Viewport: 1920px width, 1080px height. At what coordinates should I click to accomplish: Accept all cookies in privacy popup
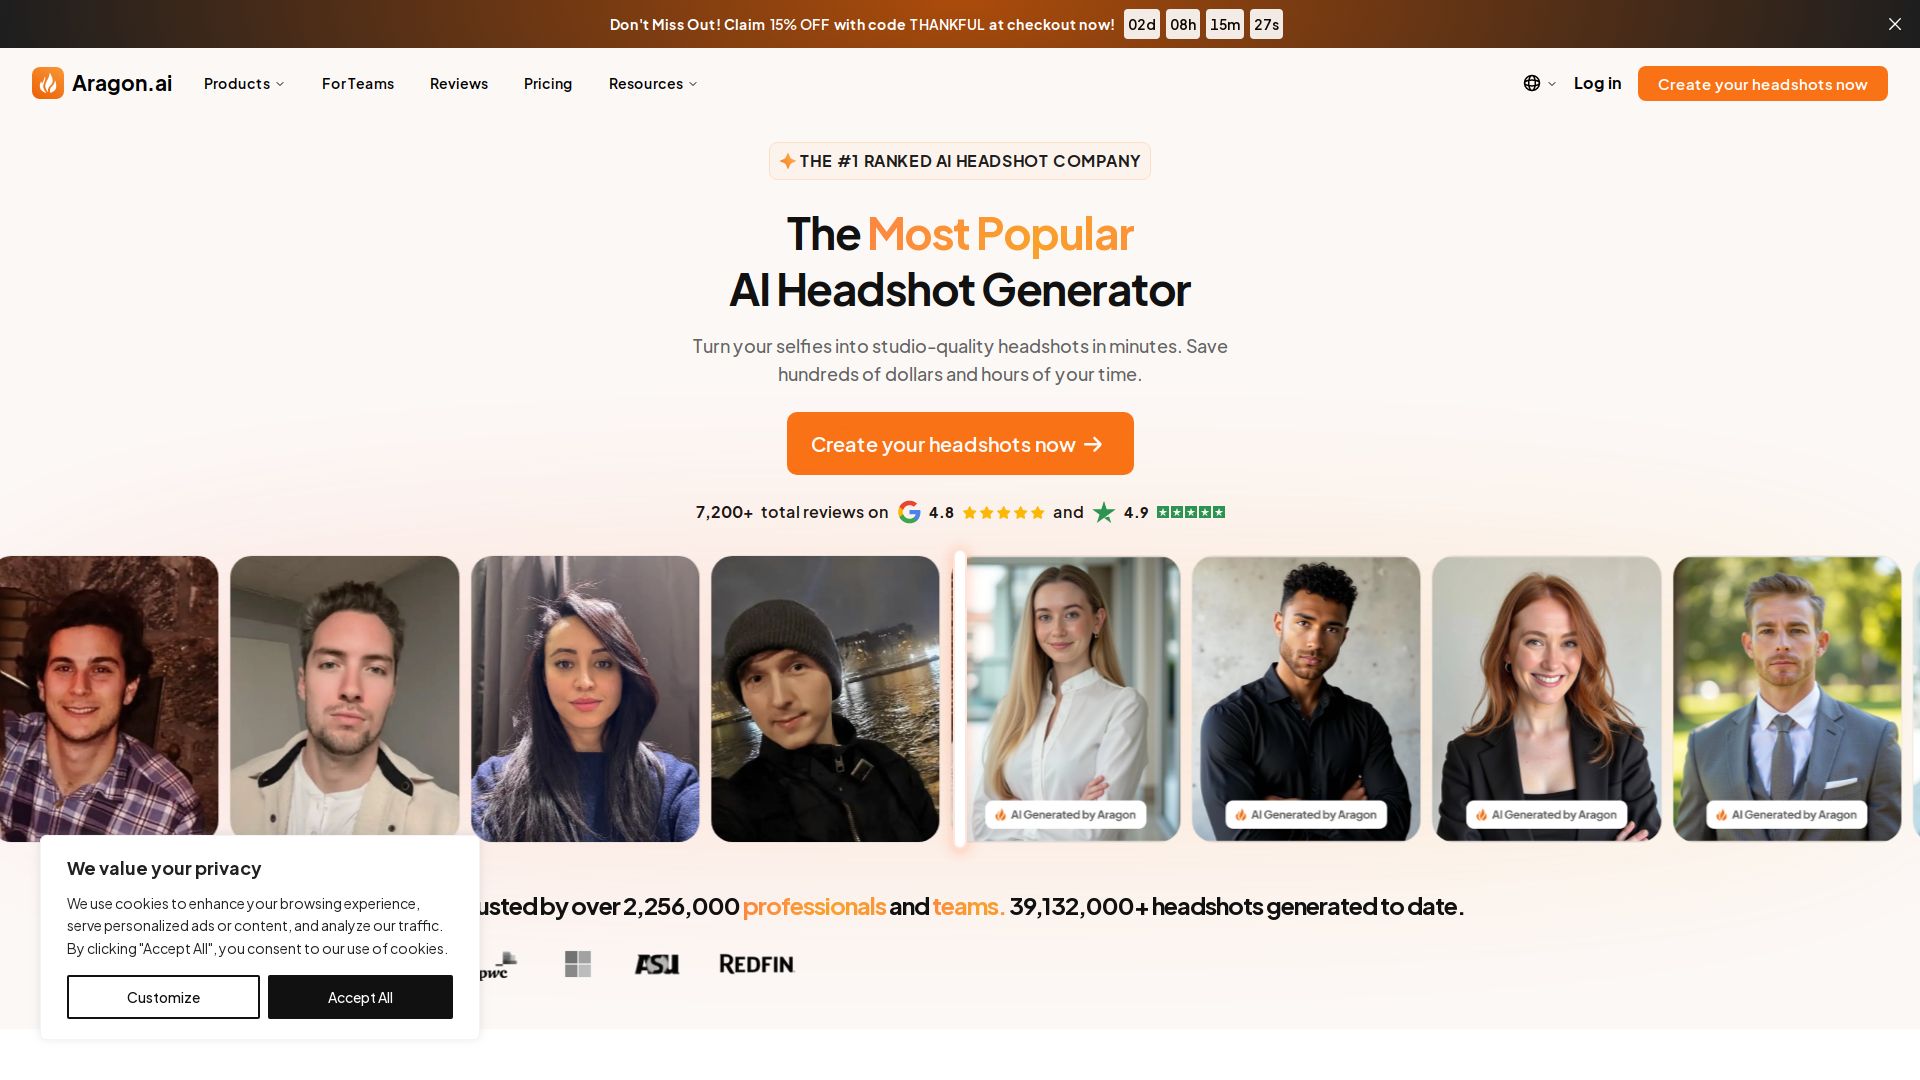coord(360,997)
